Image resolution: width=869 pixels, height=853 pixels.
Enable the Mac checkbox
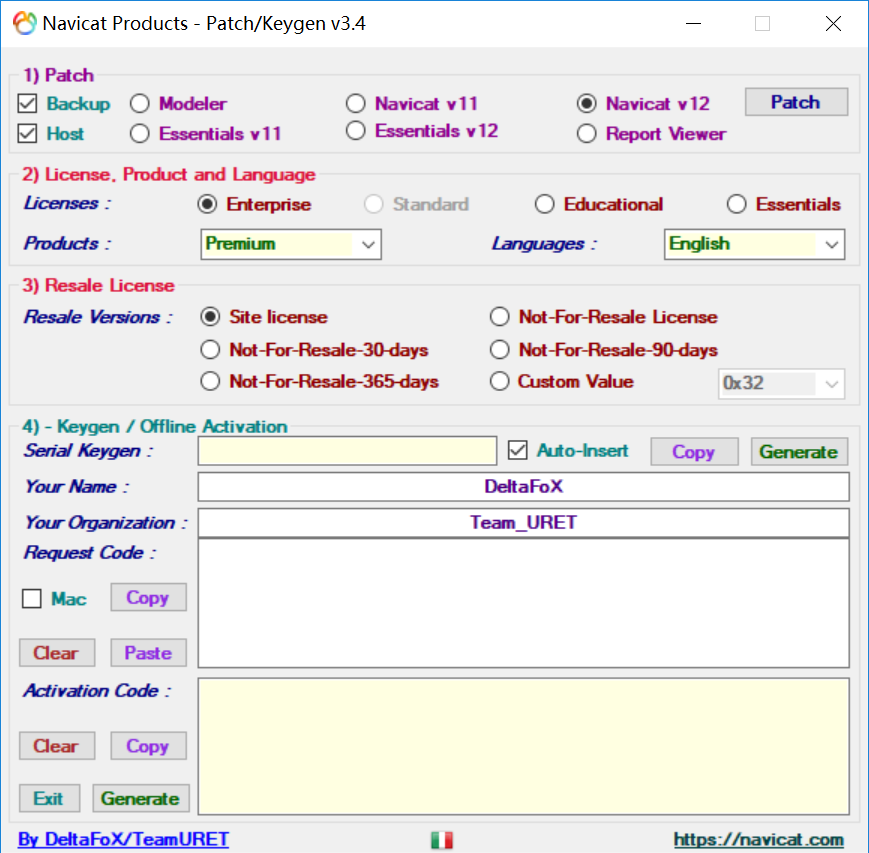click(32, 599)
